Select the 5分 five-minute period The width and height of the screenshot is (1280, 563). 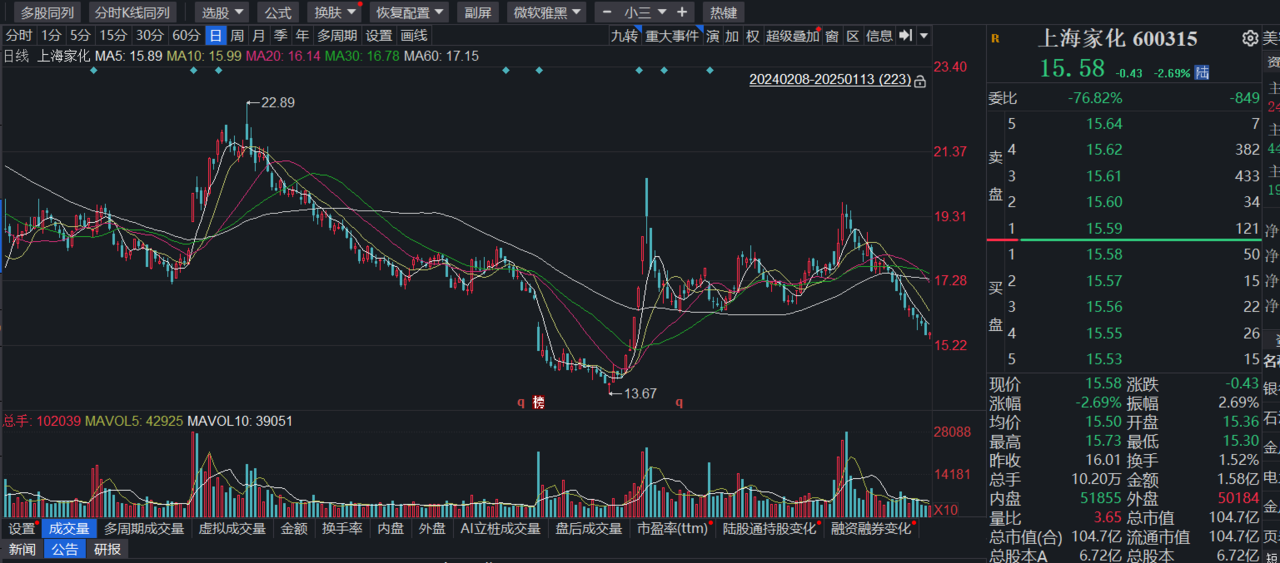coord(81,36)
